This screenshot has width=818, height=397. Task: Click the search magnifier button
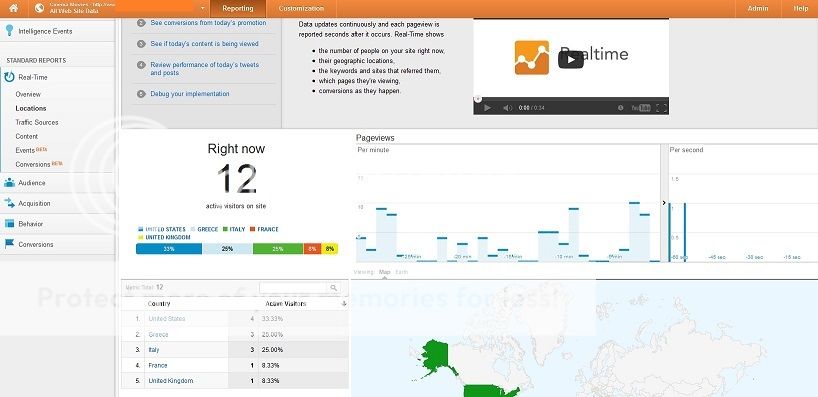334,288
